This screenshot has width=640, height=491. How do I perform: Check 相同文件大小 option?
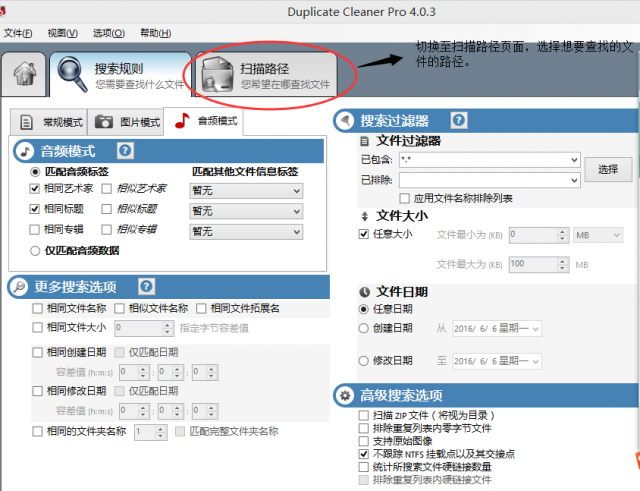click(37, 327)
